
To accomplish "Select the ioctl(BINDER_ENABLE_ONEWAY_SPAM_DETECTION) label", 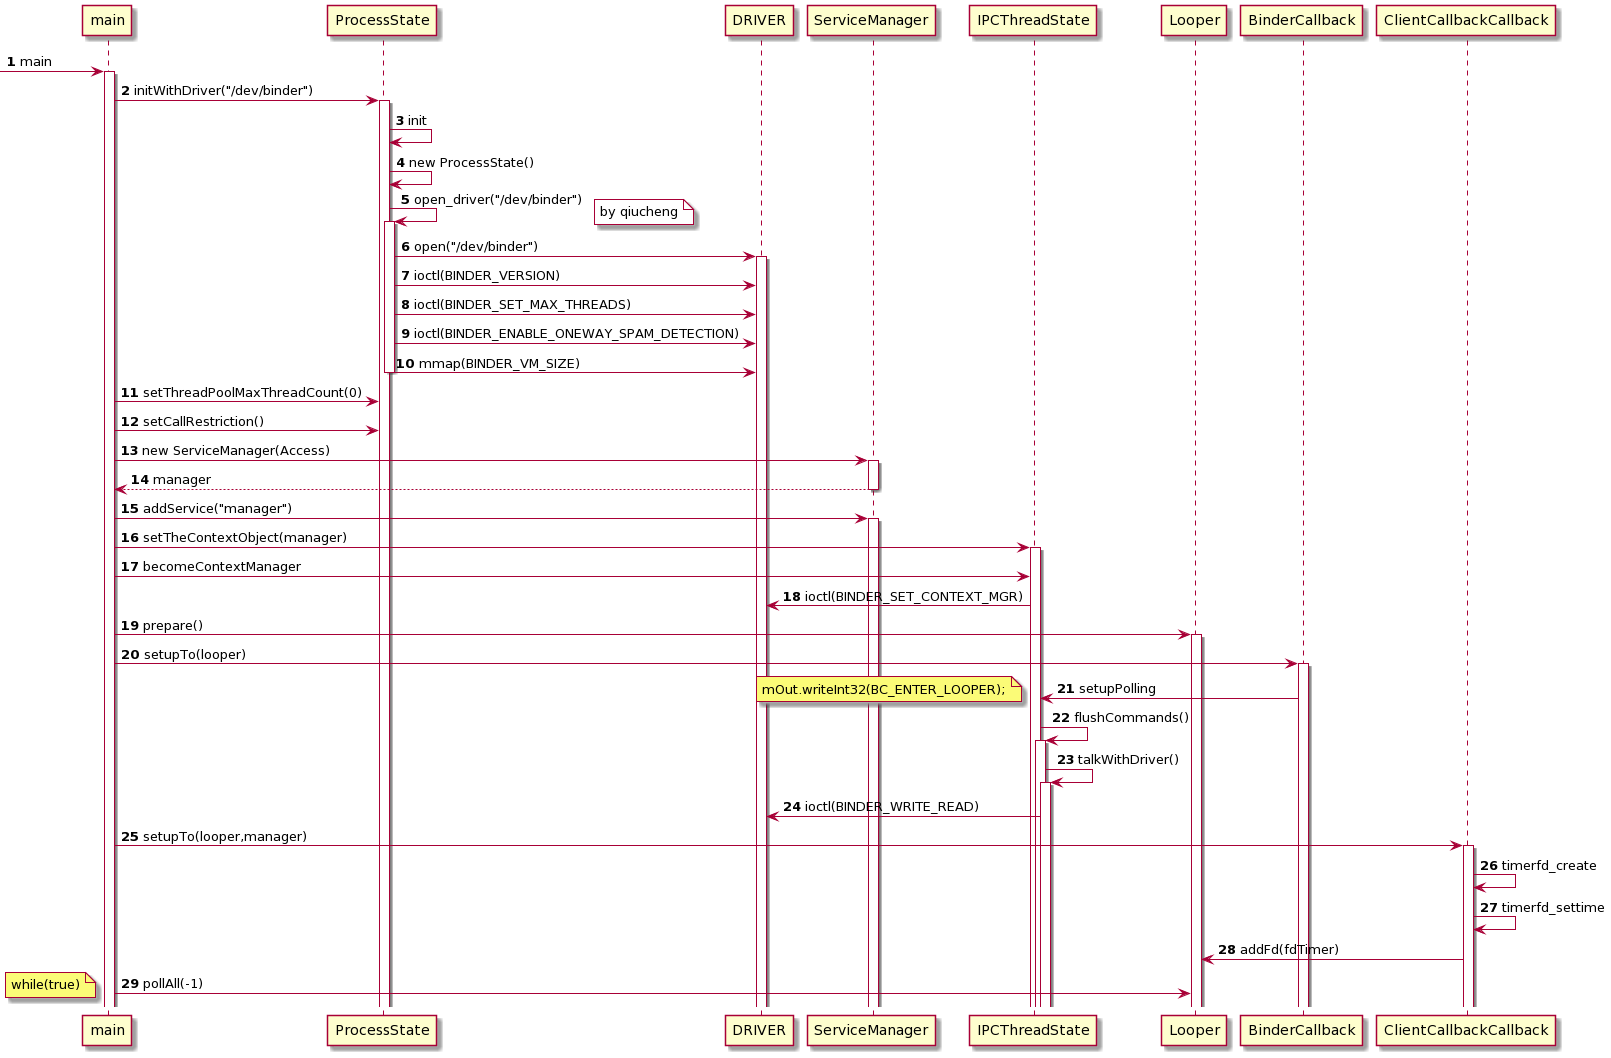I will pos(575,334).
